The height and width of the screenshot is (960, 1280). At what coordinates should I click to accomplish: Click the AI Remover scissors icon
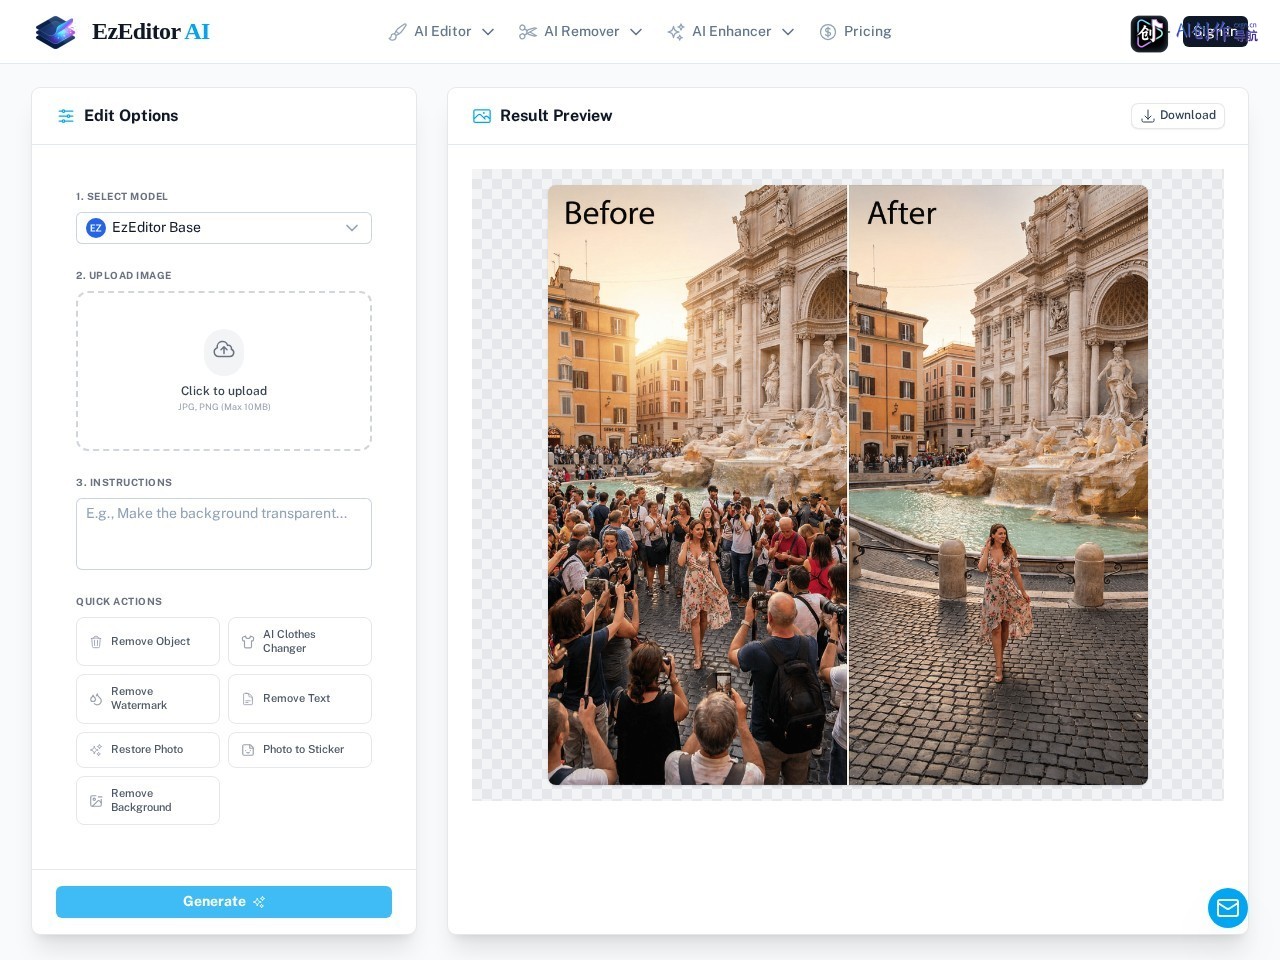(x=528, y=32)
